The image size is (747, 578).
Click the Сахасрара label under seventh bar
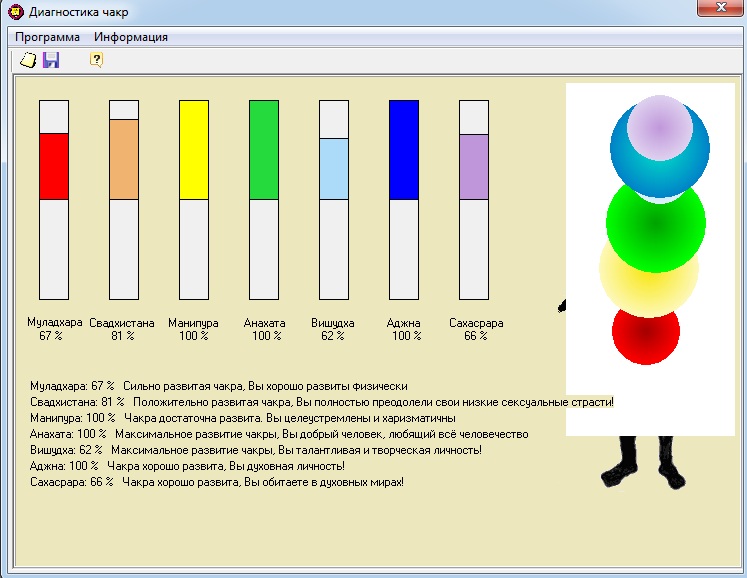coord(476,323)
